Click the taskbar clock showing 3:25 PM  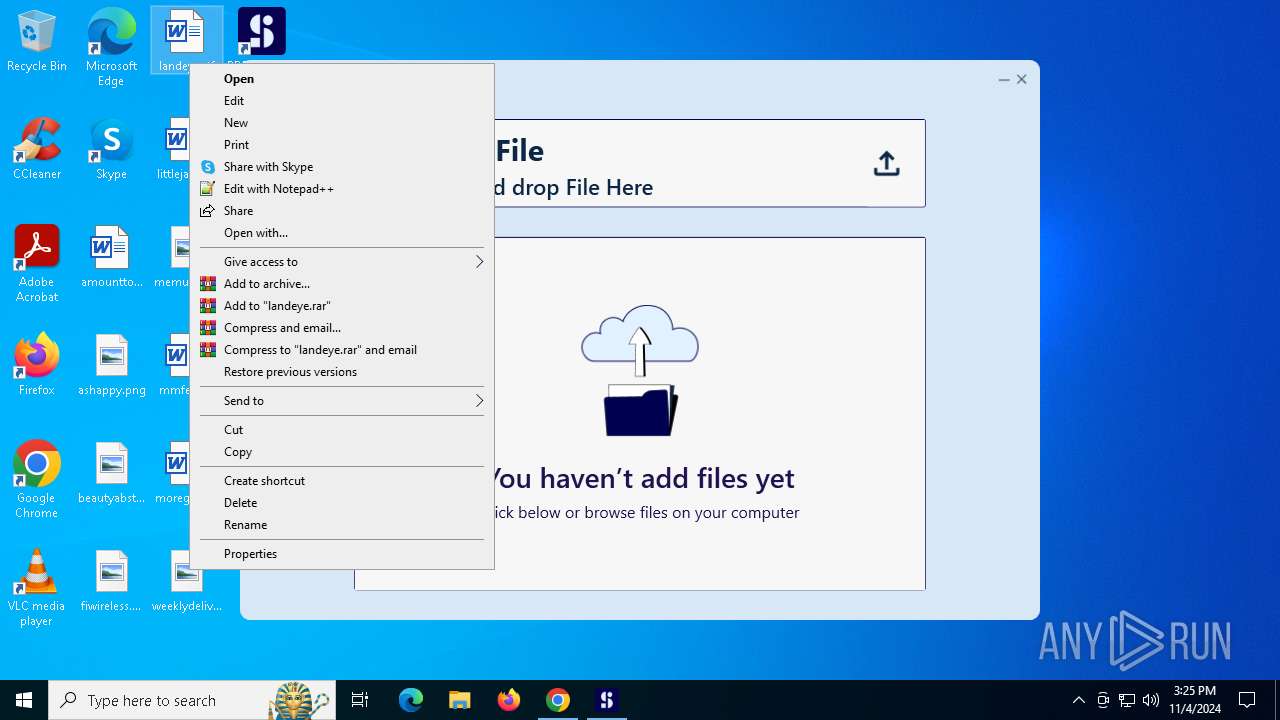tap(1195, 700)
